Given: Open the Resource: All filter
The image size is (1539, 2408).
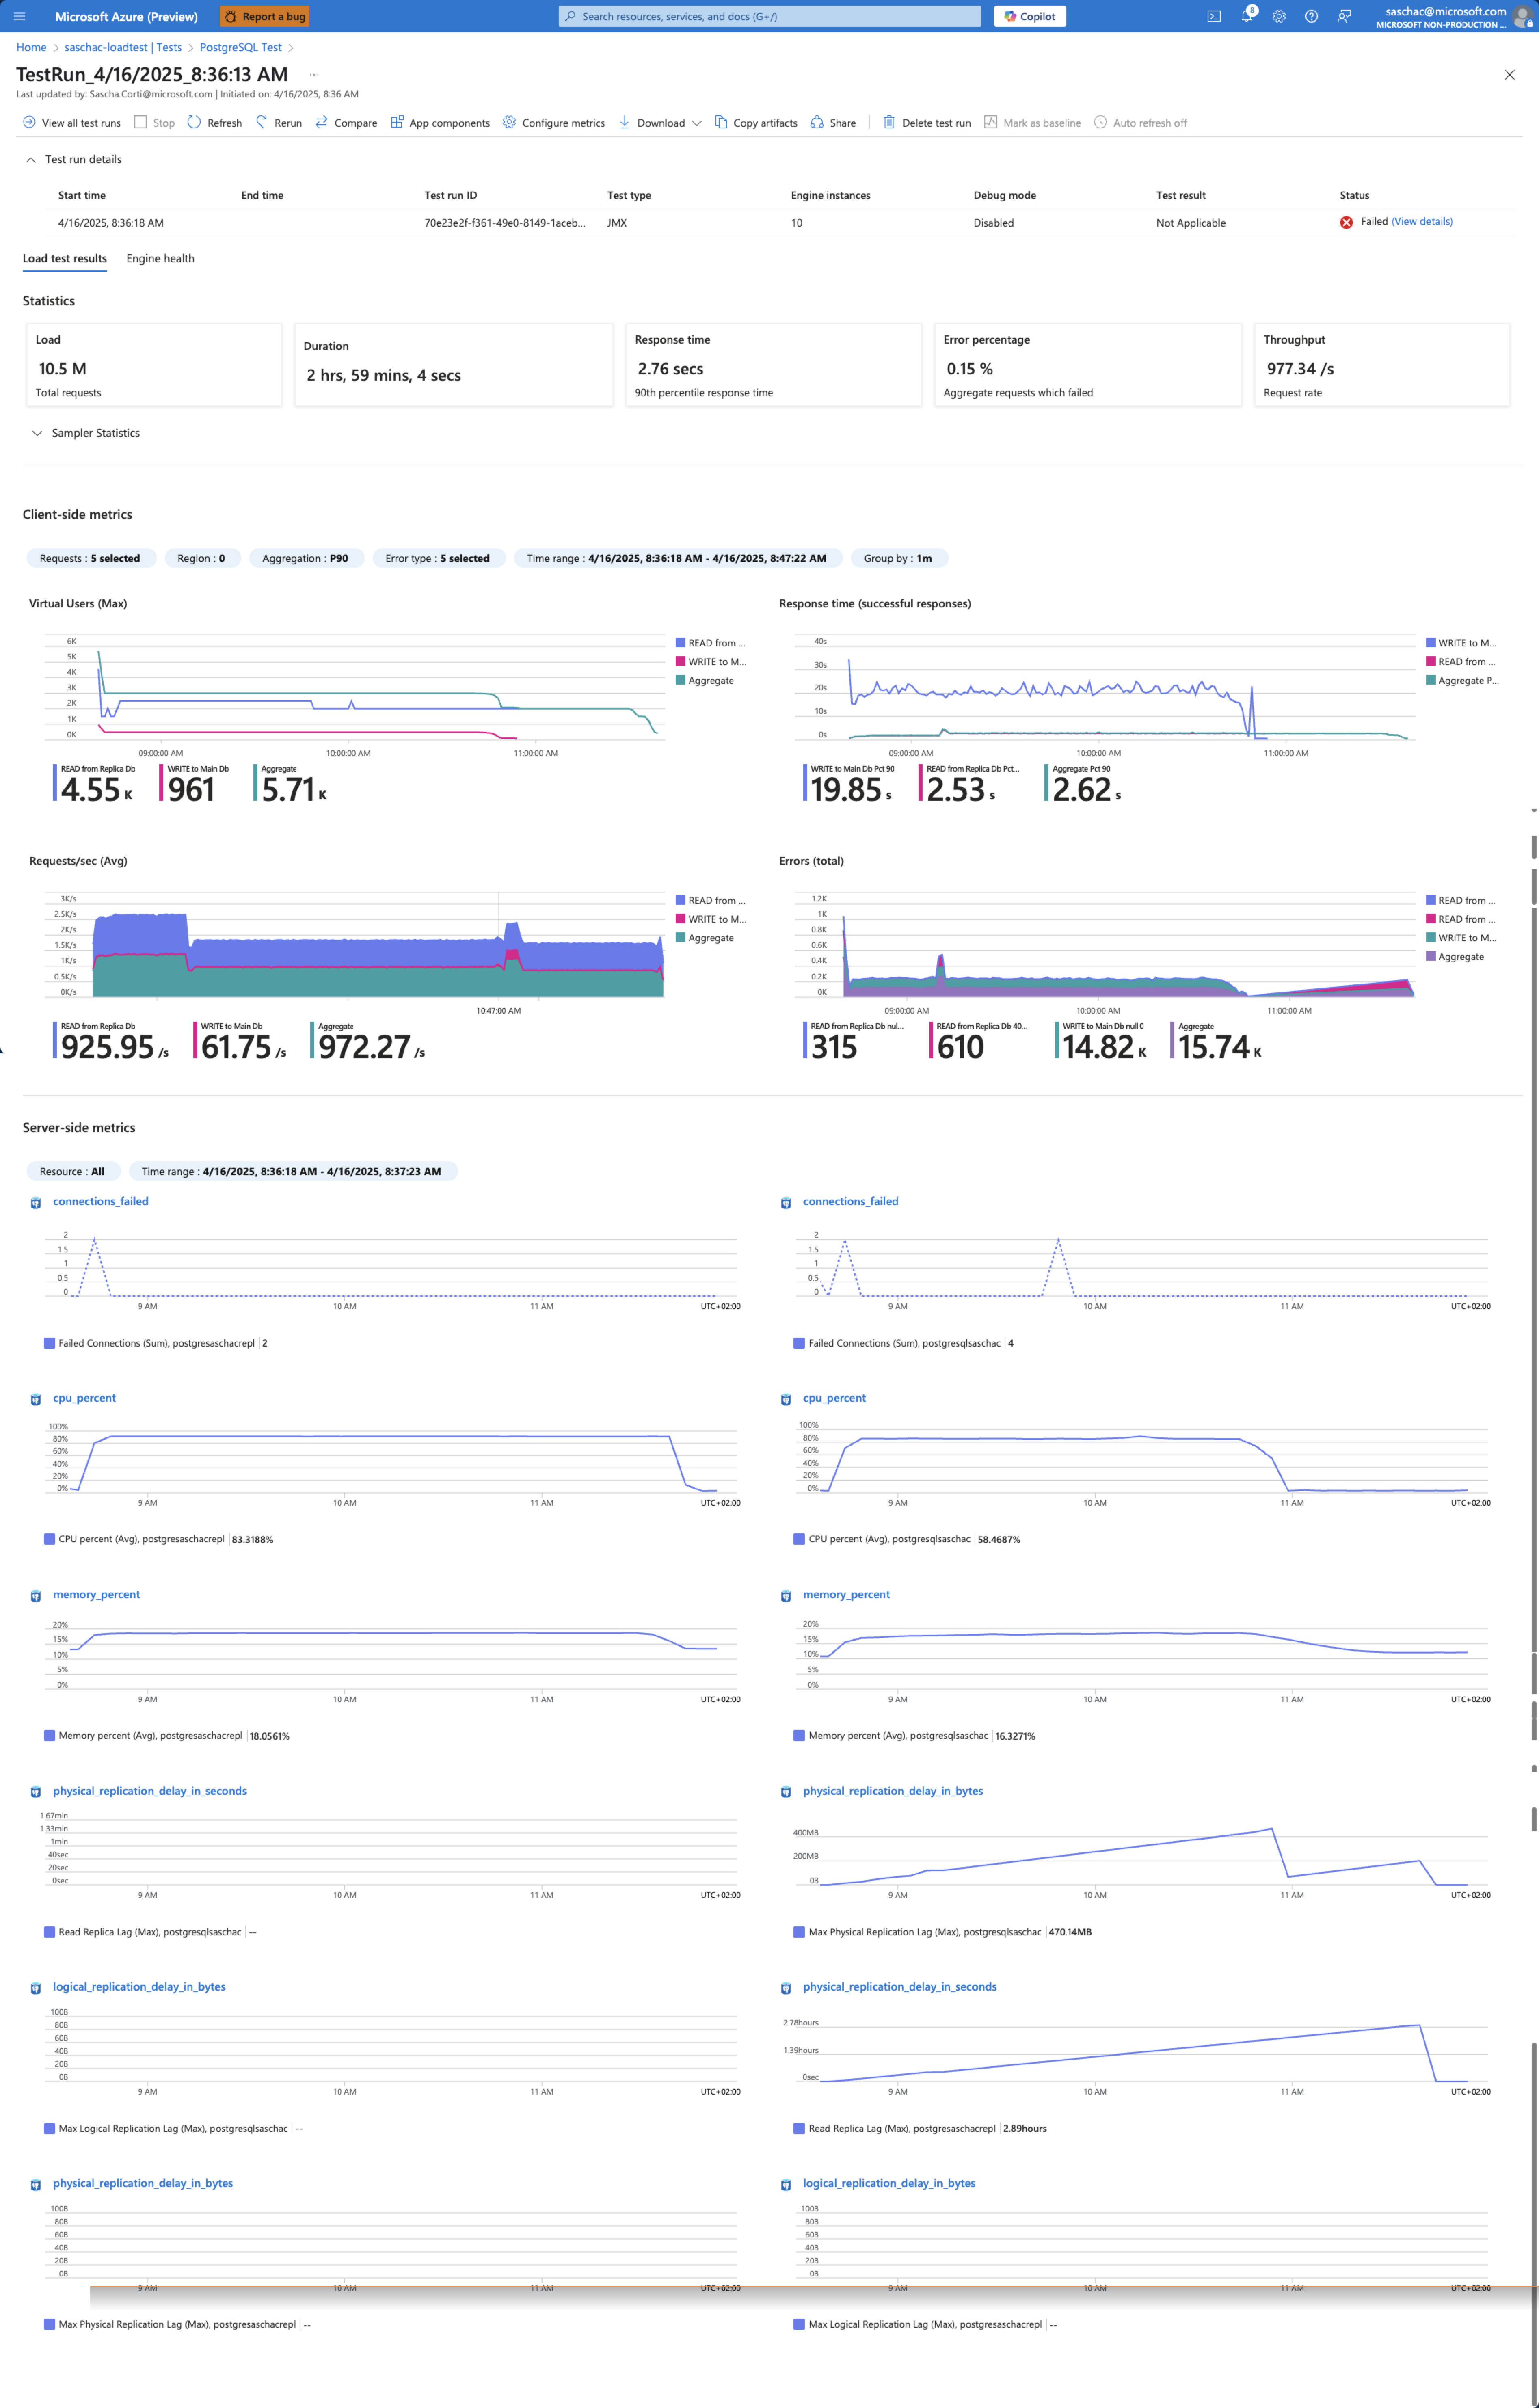Looking at the screenshot, I should (x=73, y=1171).
